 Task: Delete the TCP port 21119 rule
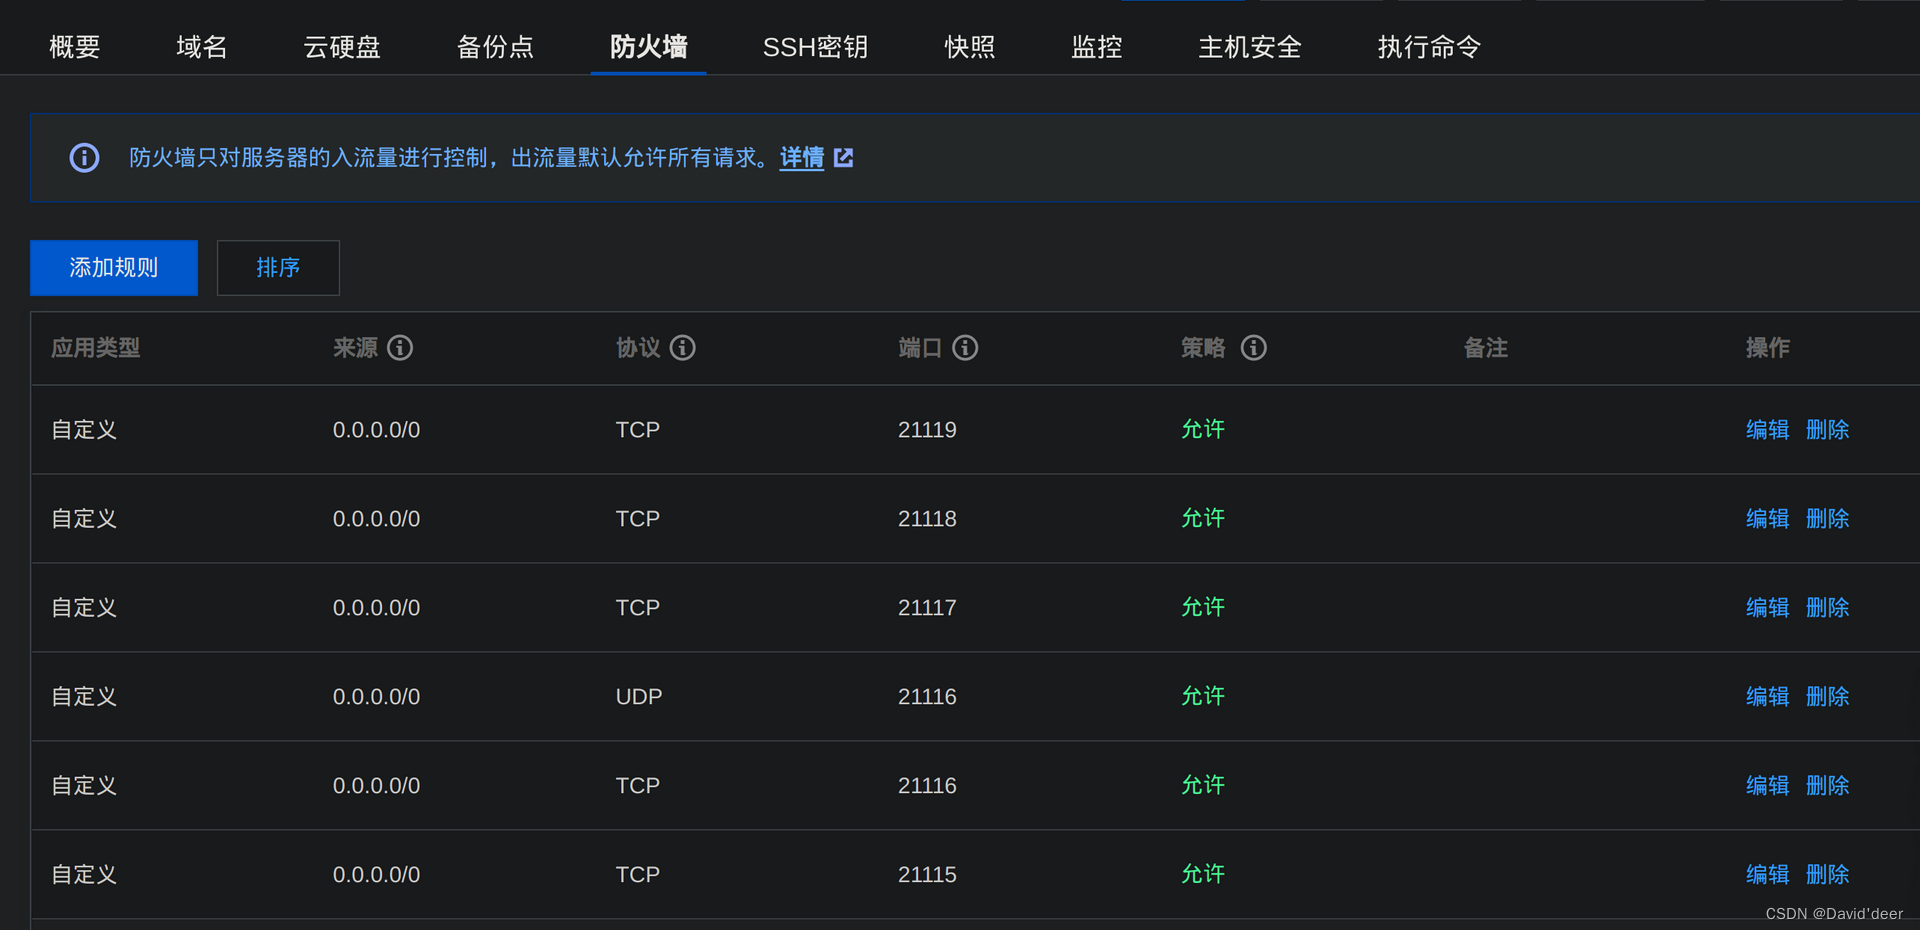point(1828,430)
